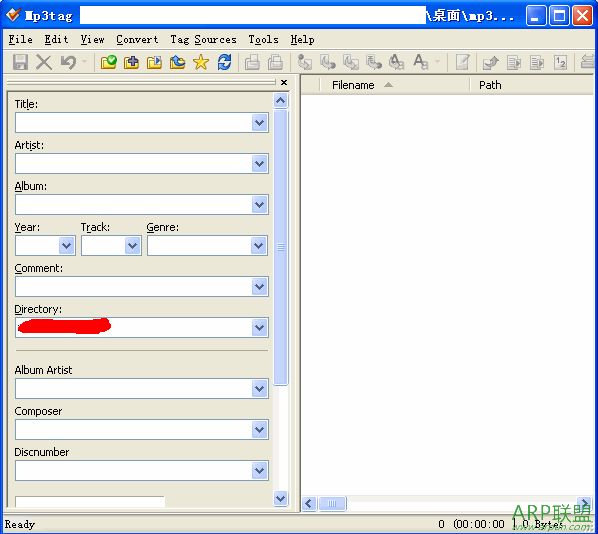Viewport: 598px width, 534px height.
Task: Click the tag sources web lookup icon
Action: [x=490, y=62]
